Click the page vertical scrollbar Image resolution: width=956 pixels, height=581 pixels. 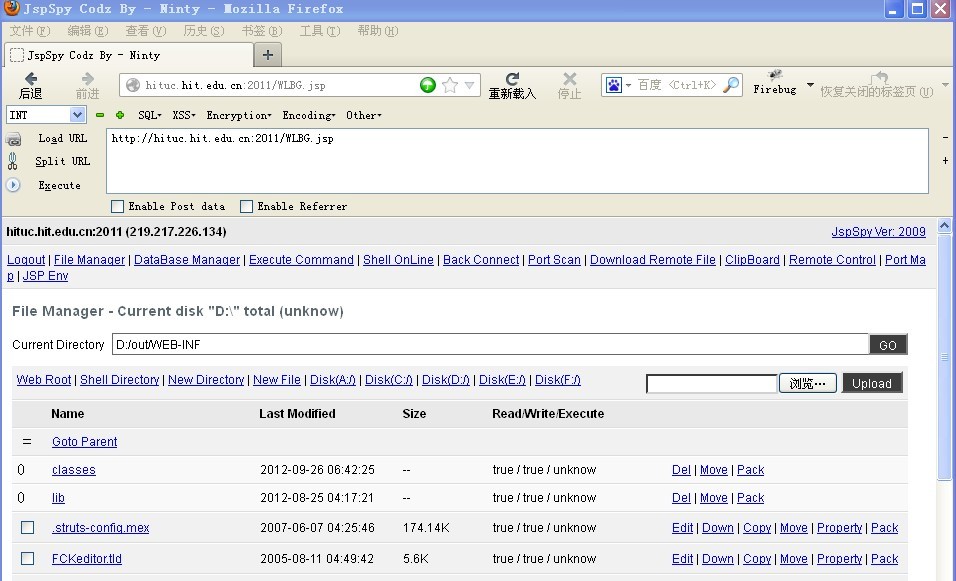[944, 357]
